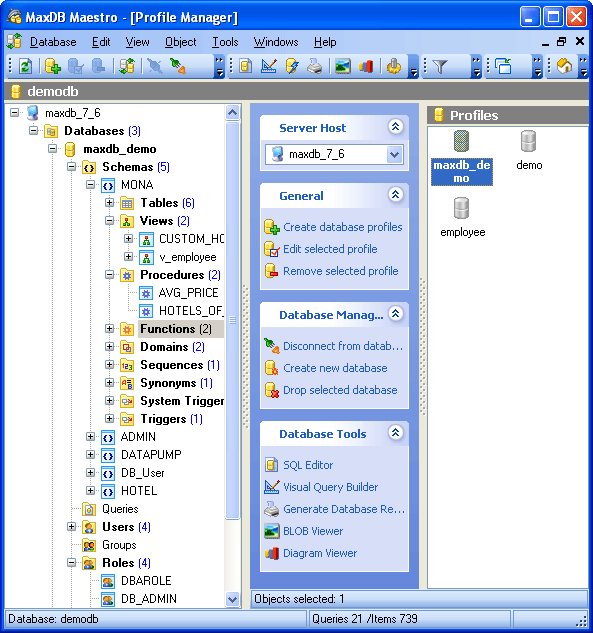Collapse the Database Management panel
593x633 pixels.
point(396,314)
